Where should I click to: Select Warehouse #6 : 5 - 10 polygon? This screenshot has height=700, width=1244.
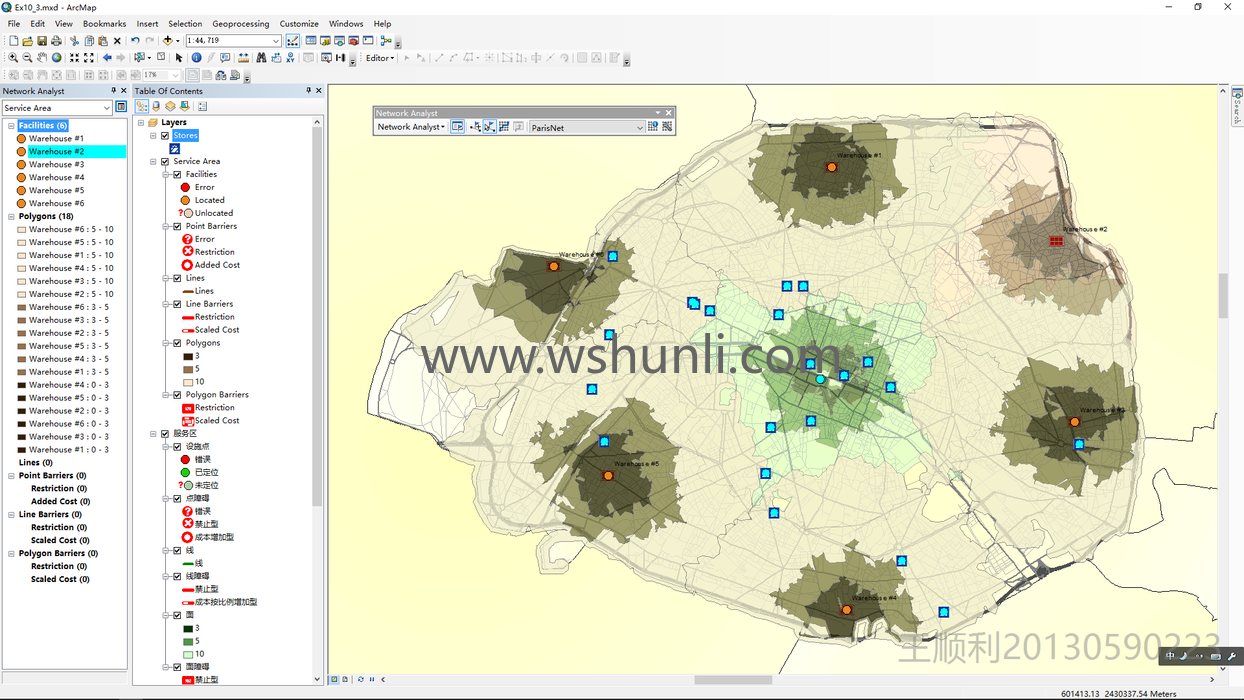coord(71,230)
